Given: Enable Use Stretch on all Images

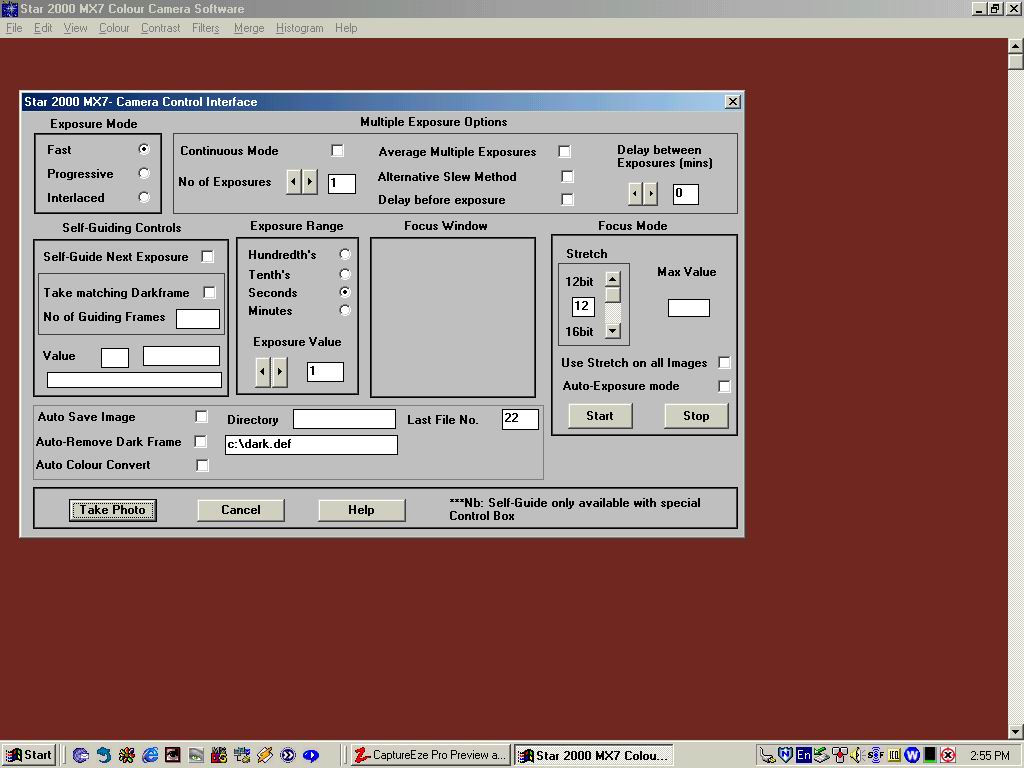Looking at the screenshot, I should click(x=724, y=362).
